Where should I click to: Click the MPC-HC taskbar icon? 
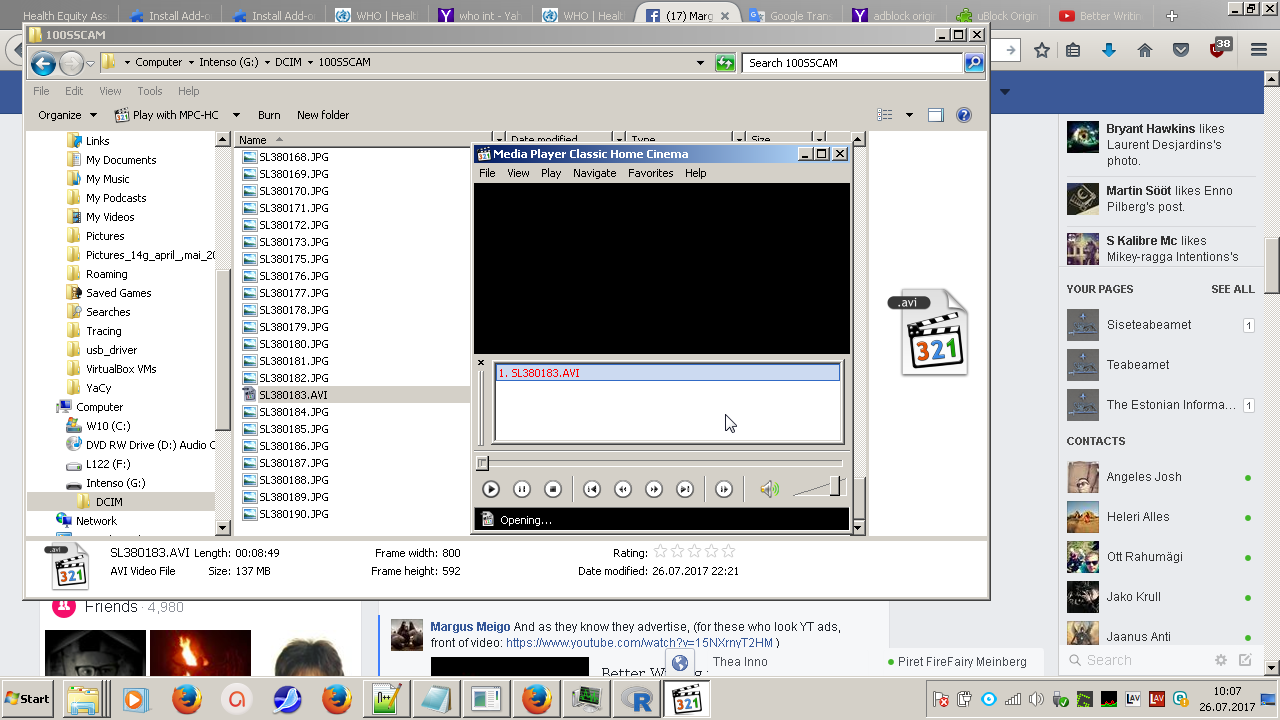coord(687,699)
